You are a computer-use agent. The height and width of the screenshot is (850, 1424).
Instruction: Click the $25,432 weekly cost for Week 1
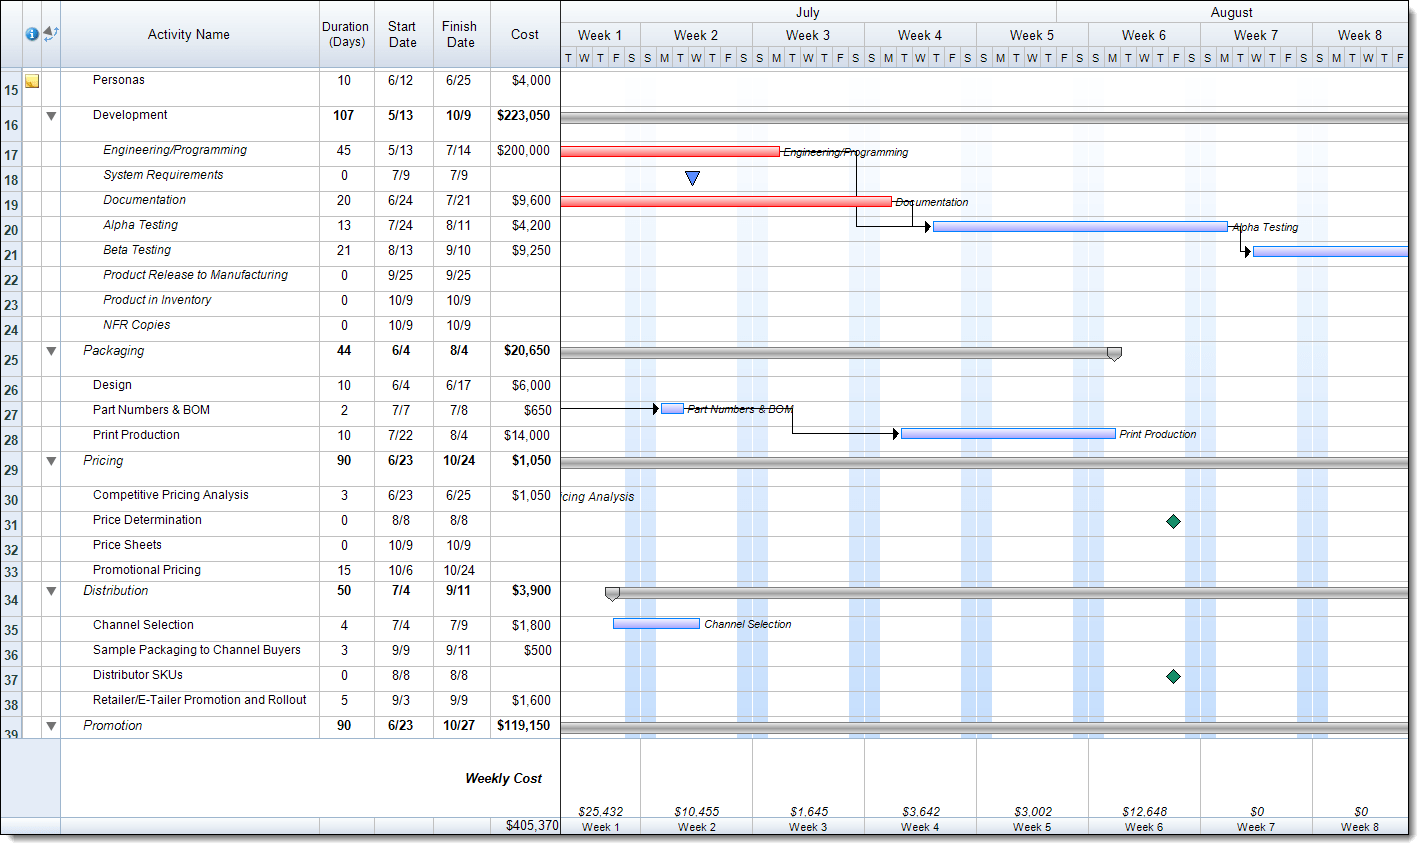click(x=600, y=811)
